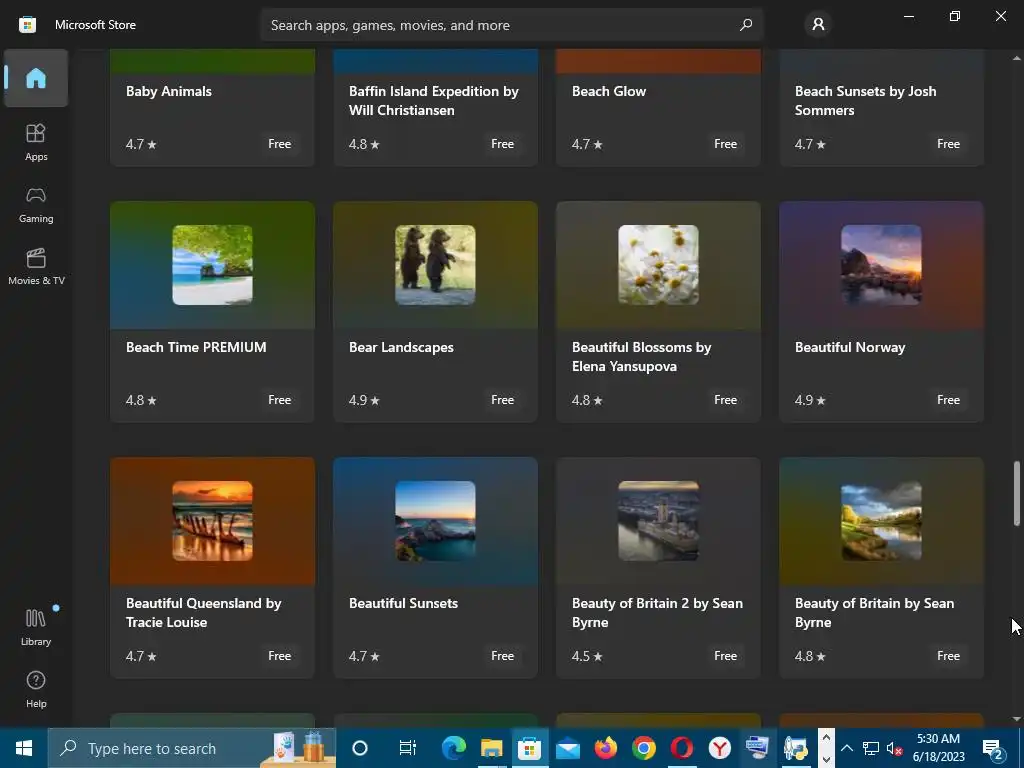Click Free on Baby Animals card
The width and height of the screenshot is (1024, 768).
click(280, 144)
